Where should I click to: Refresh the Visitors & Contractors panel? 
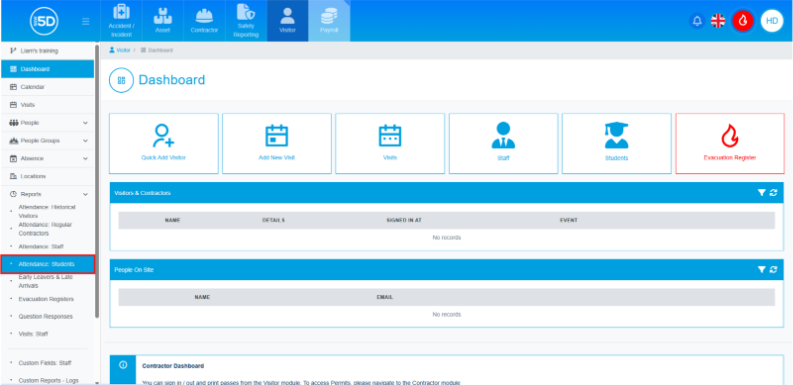point(773,193)
